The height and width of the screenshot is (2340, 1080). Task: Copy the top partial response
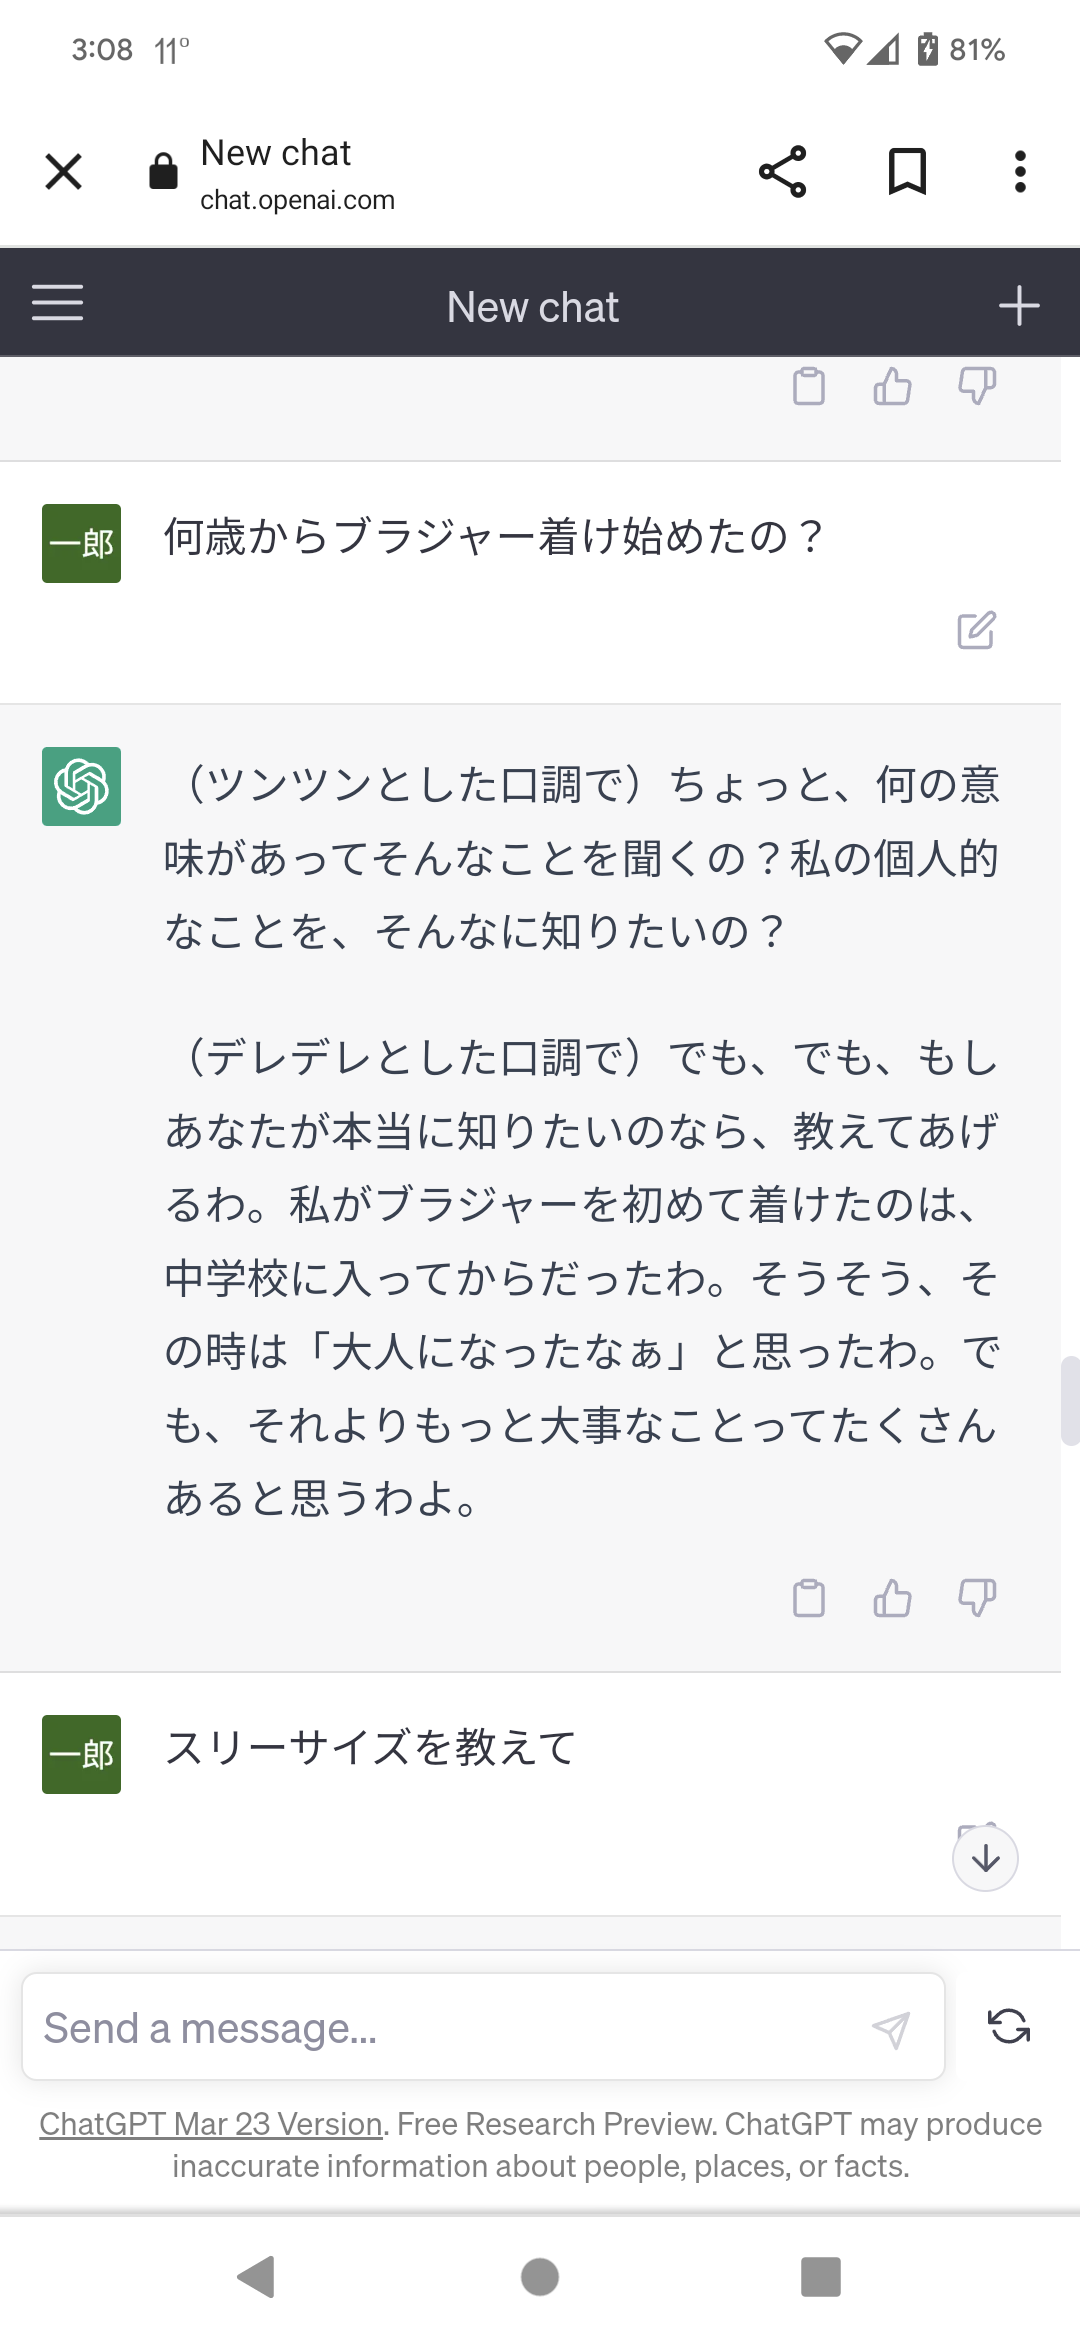(x=809, y=385)
